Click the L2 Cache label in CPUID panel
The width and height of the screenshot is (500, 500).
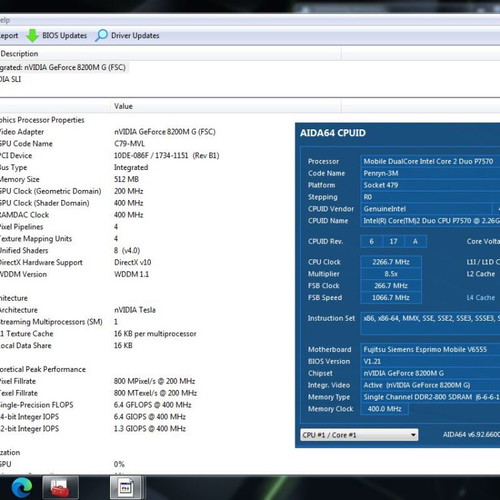click(x=481, y=274)
